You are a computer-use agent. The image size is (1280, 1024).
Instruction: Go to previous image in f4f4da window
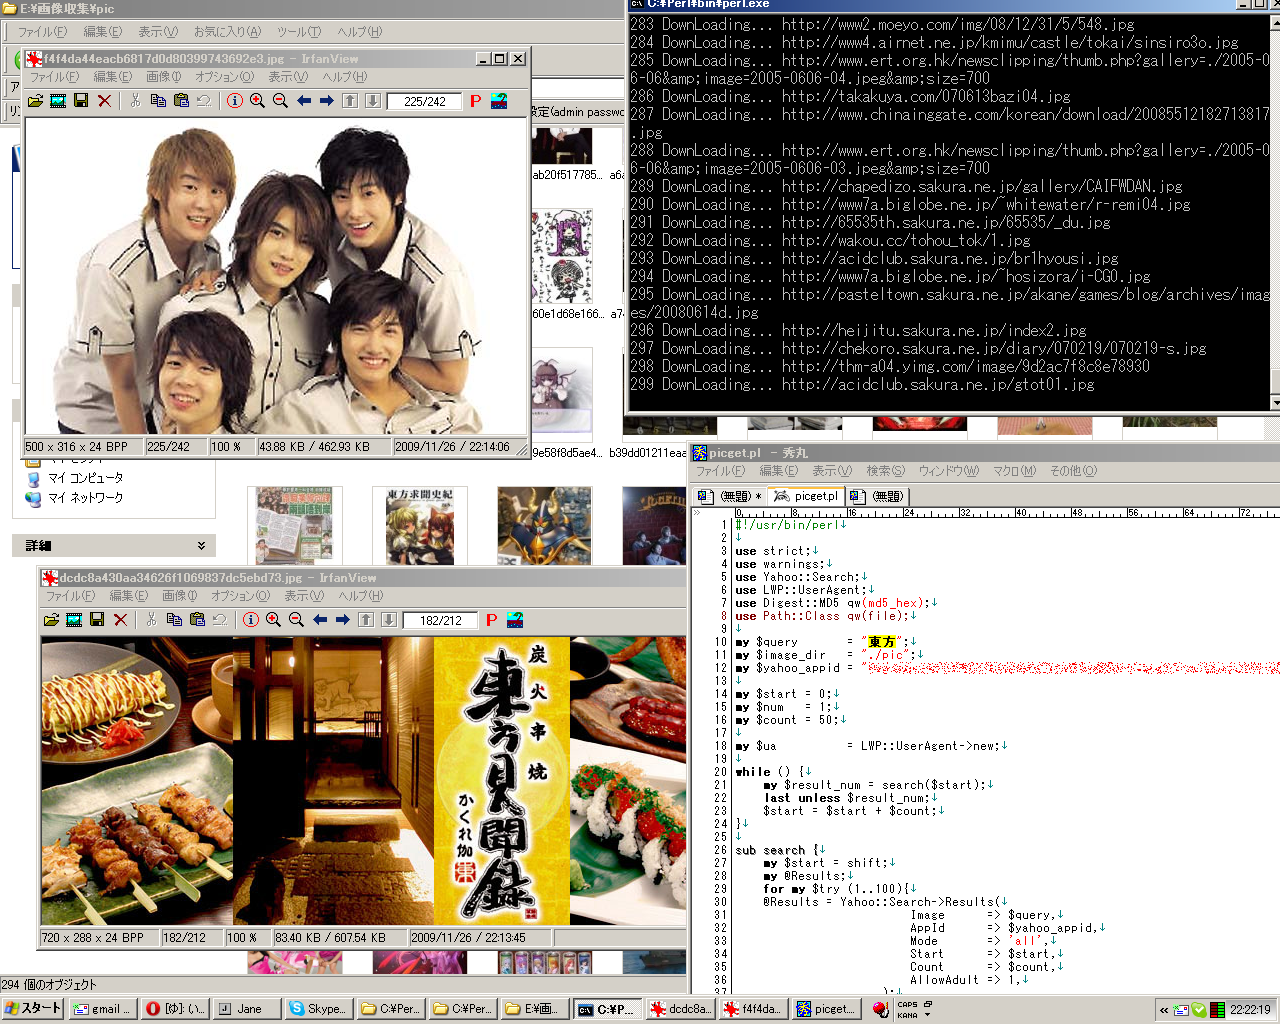tap(303, 101)
